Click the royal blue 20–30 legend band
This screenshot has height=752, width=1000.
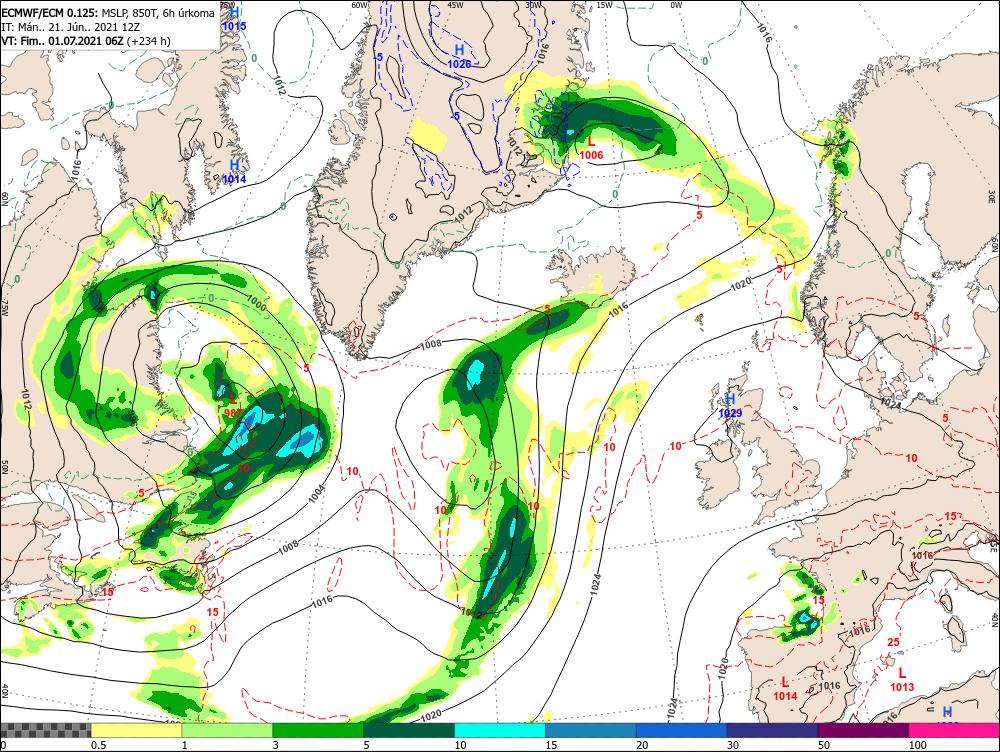coord(682,730)
